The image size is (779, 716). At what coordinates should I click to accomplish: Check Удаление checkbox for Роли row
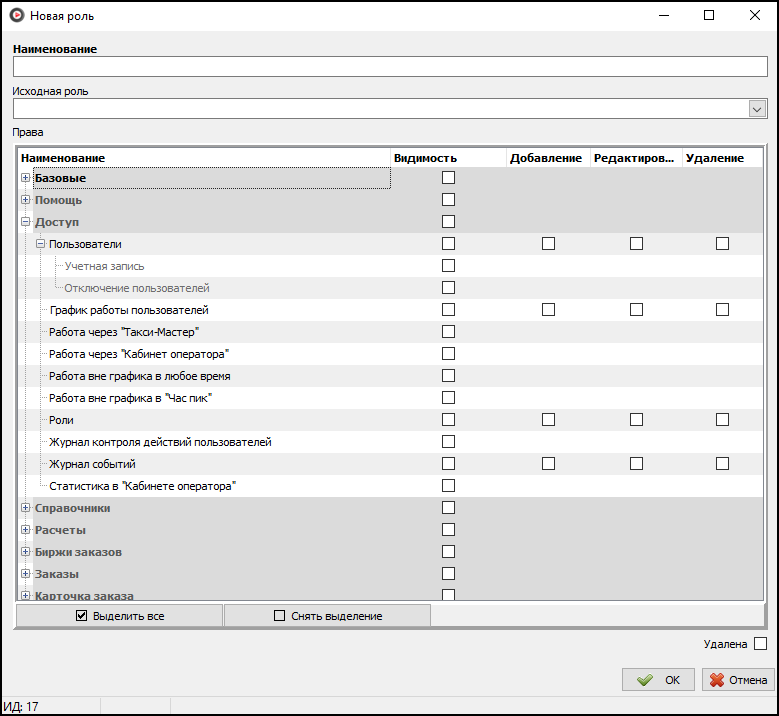722,420
